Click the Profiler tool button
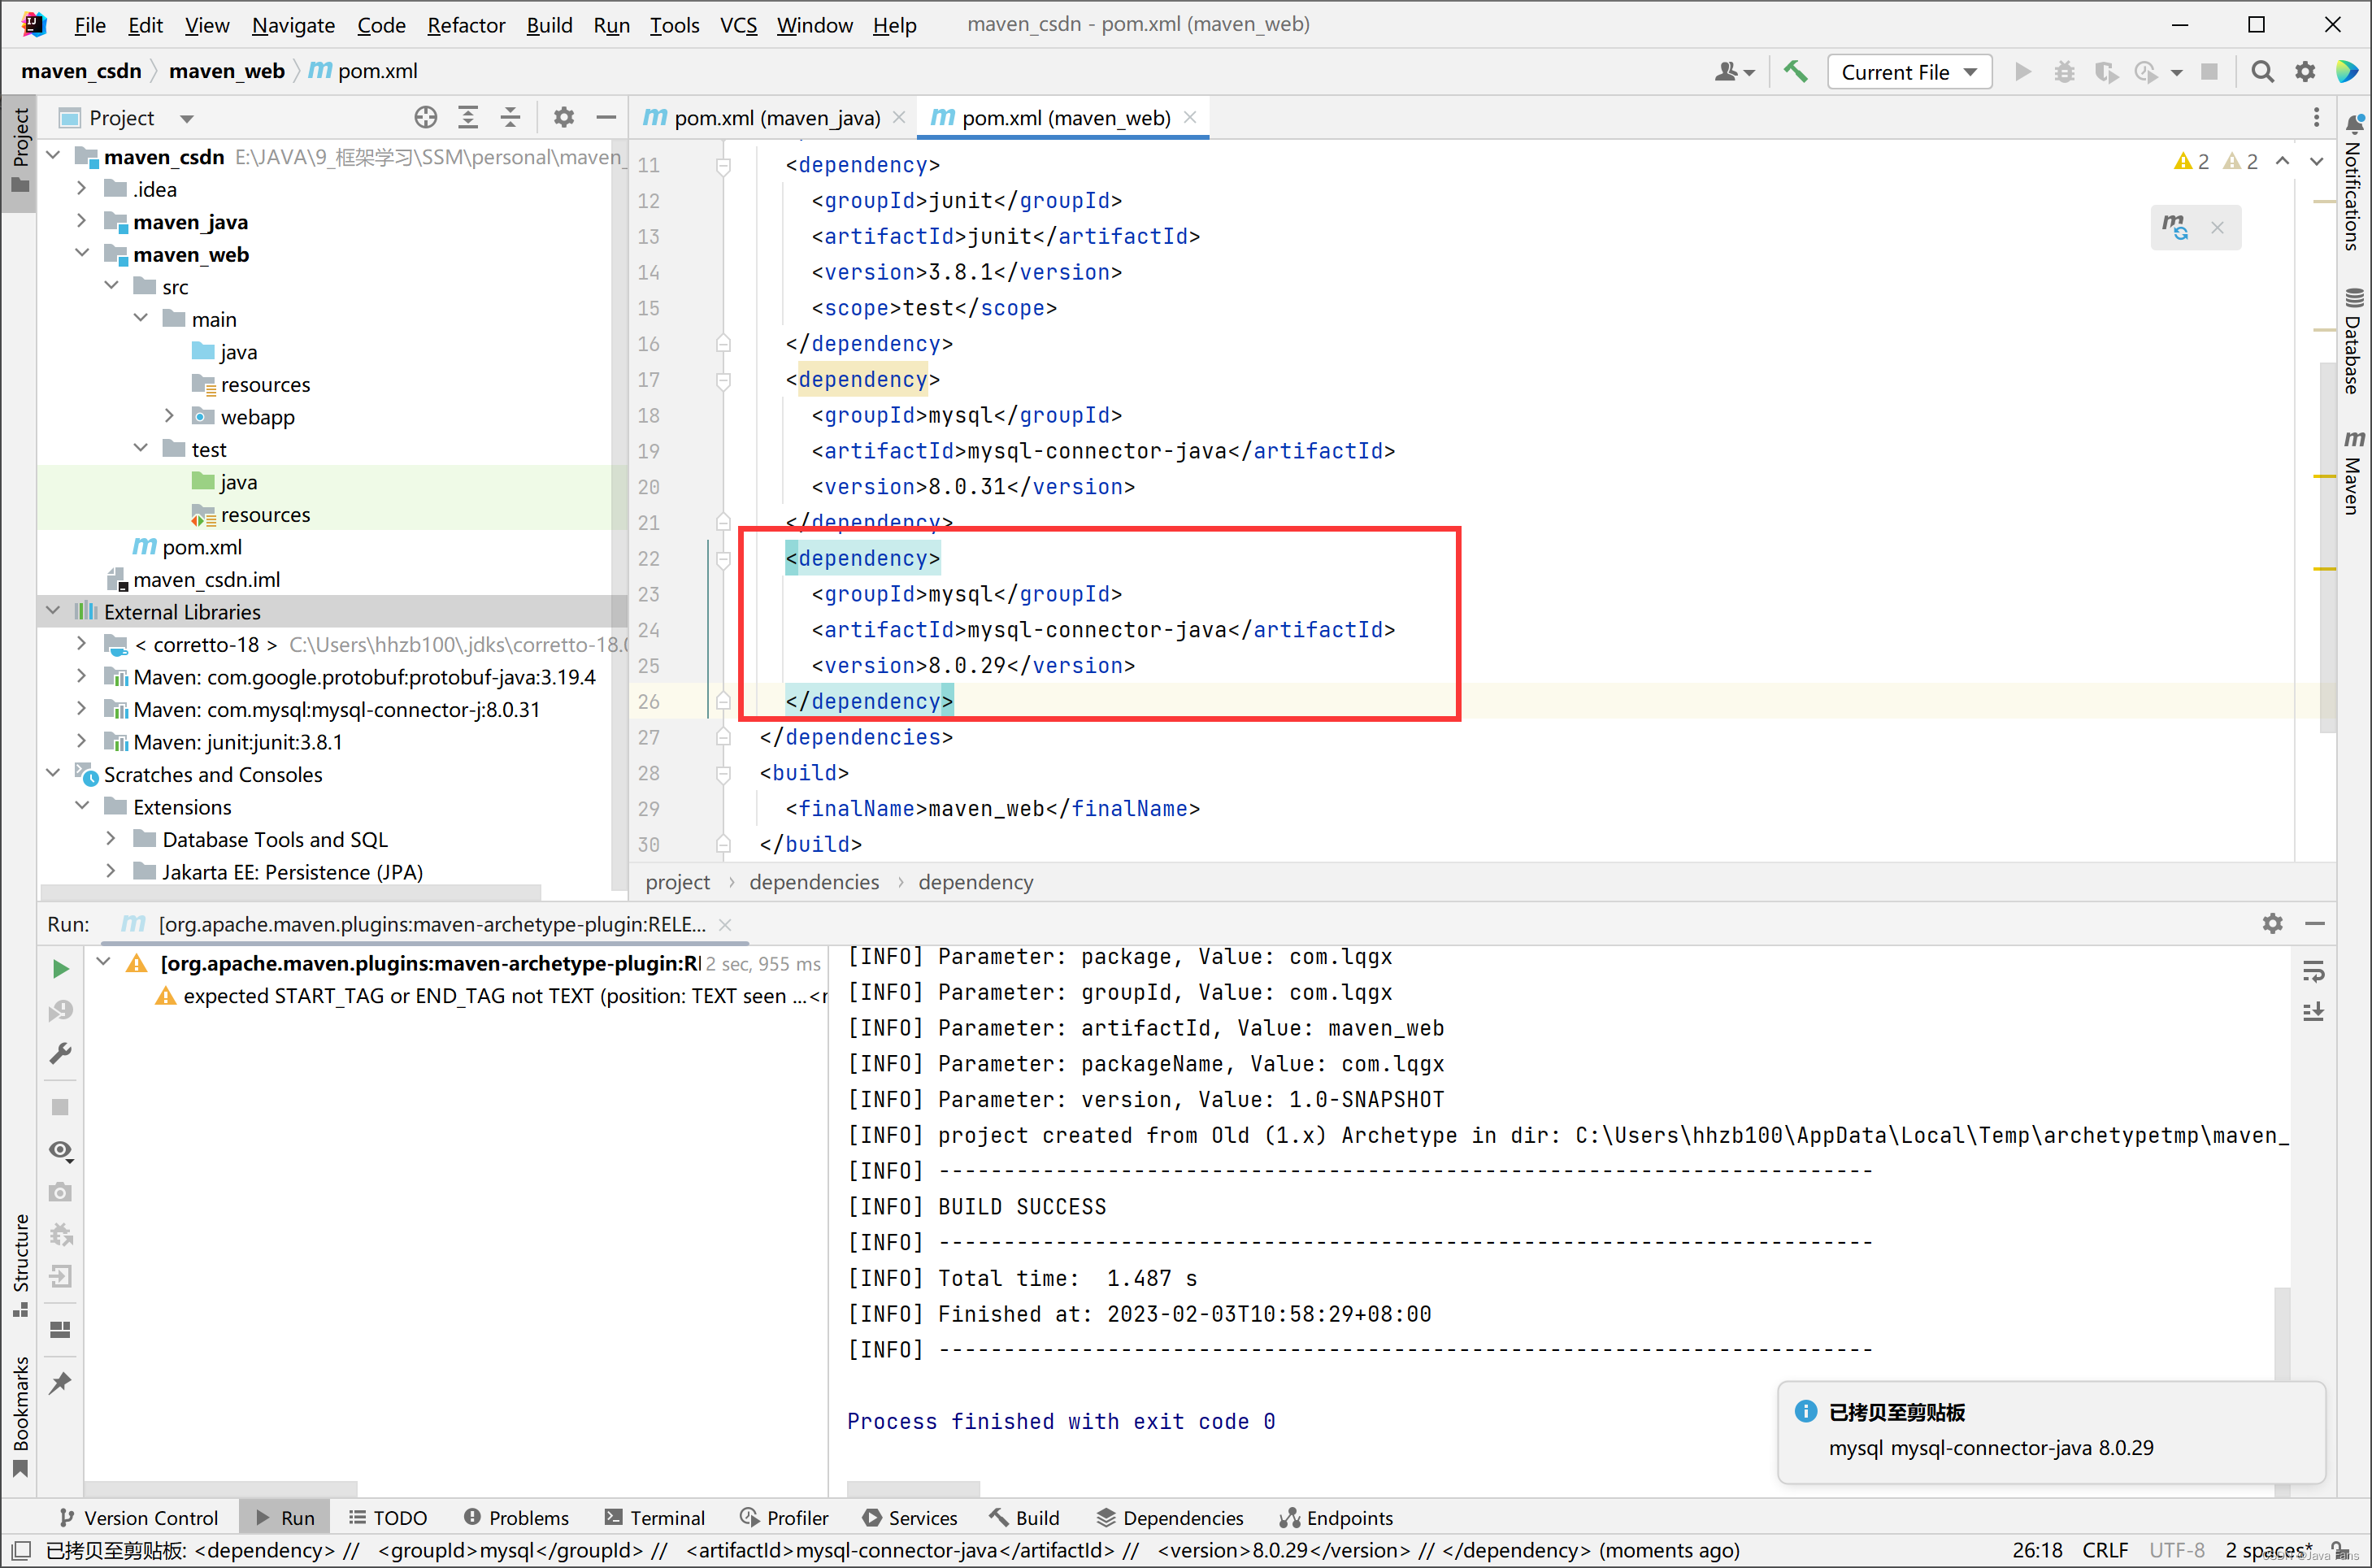2372x1568 pixels. 784,1517
